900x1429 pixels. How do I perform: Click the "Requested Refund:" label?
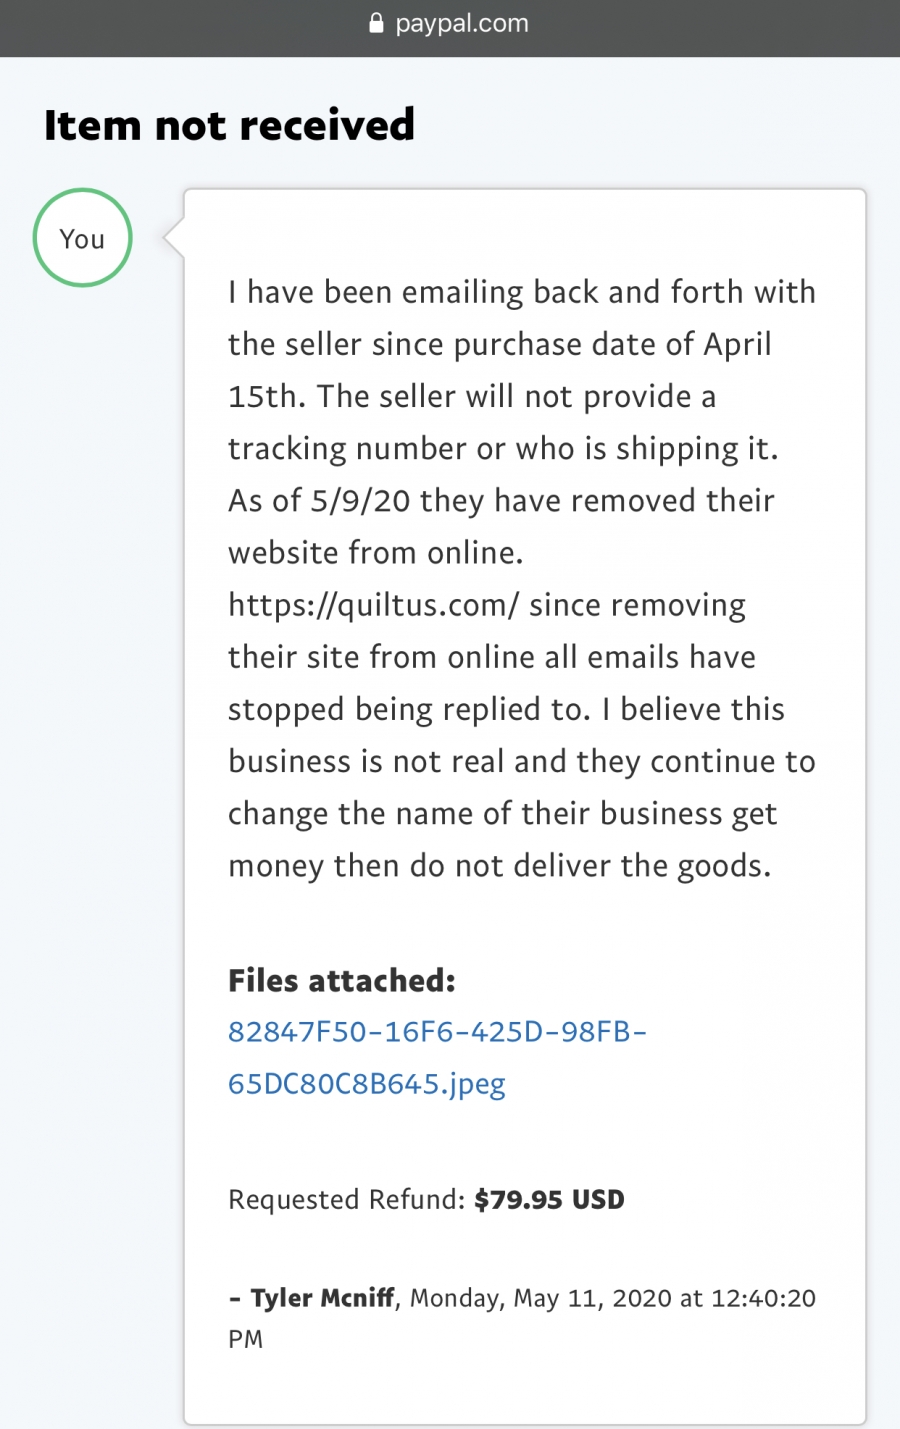[346, 1199]
